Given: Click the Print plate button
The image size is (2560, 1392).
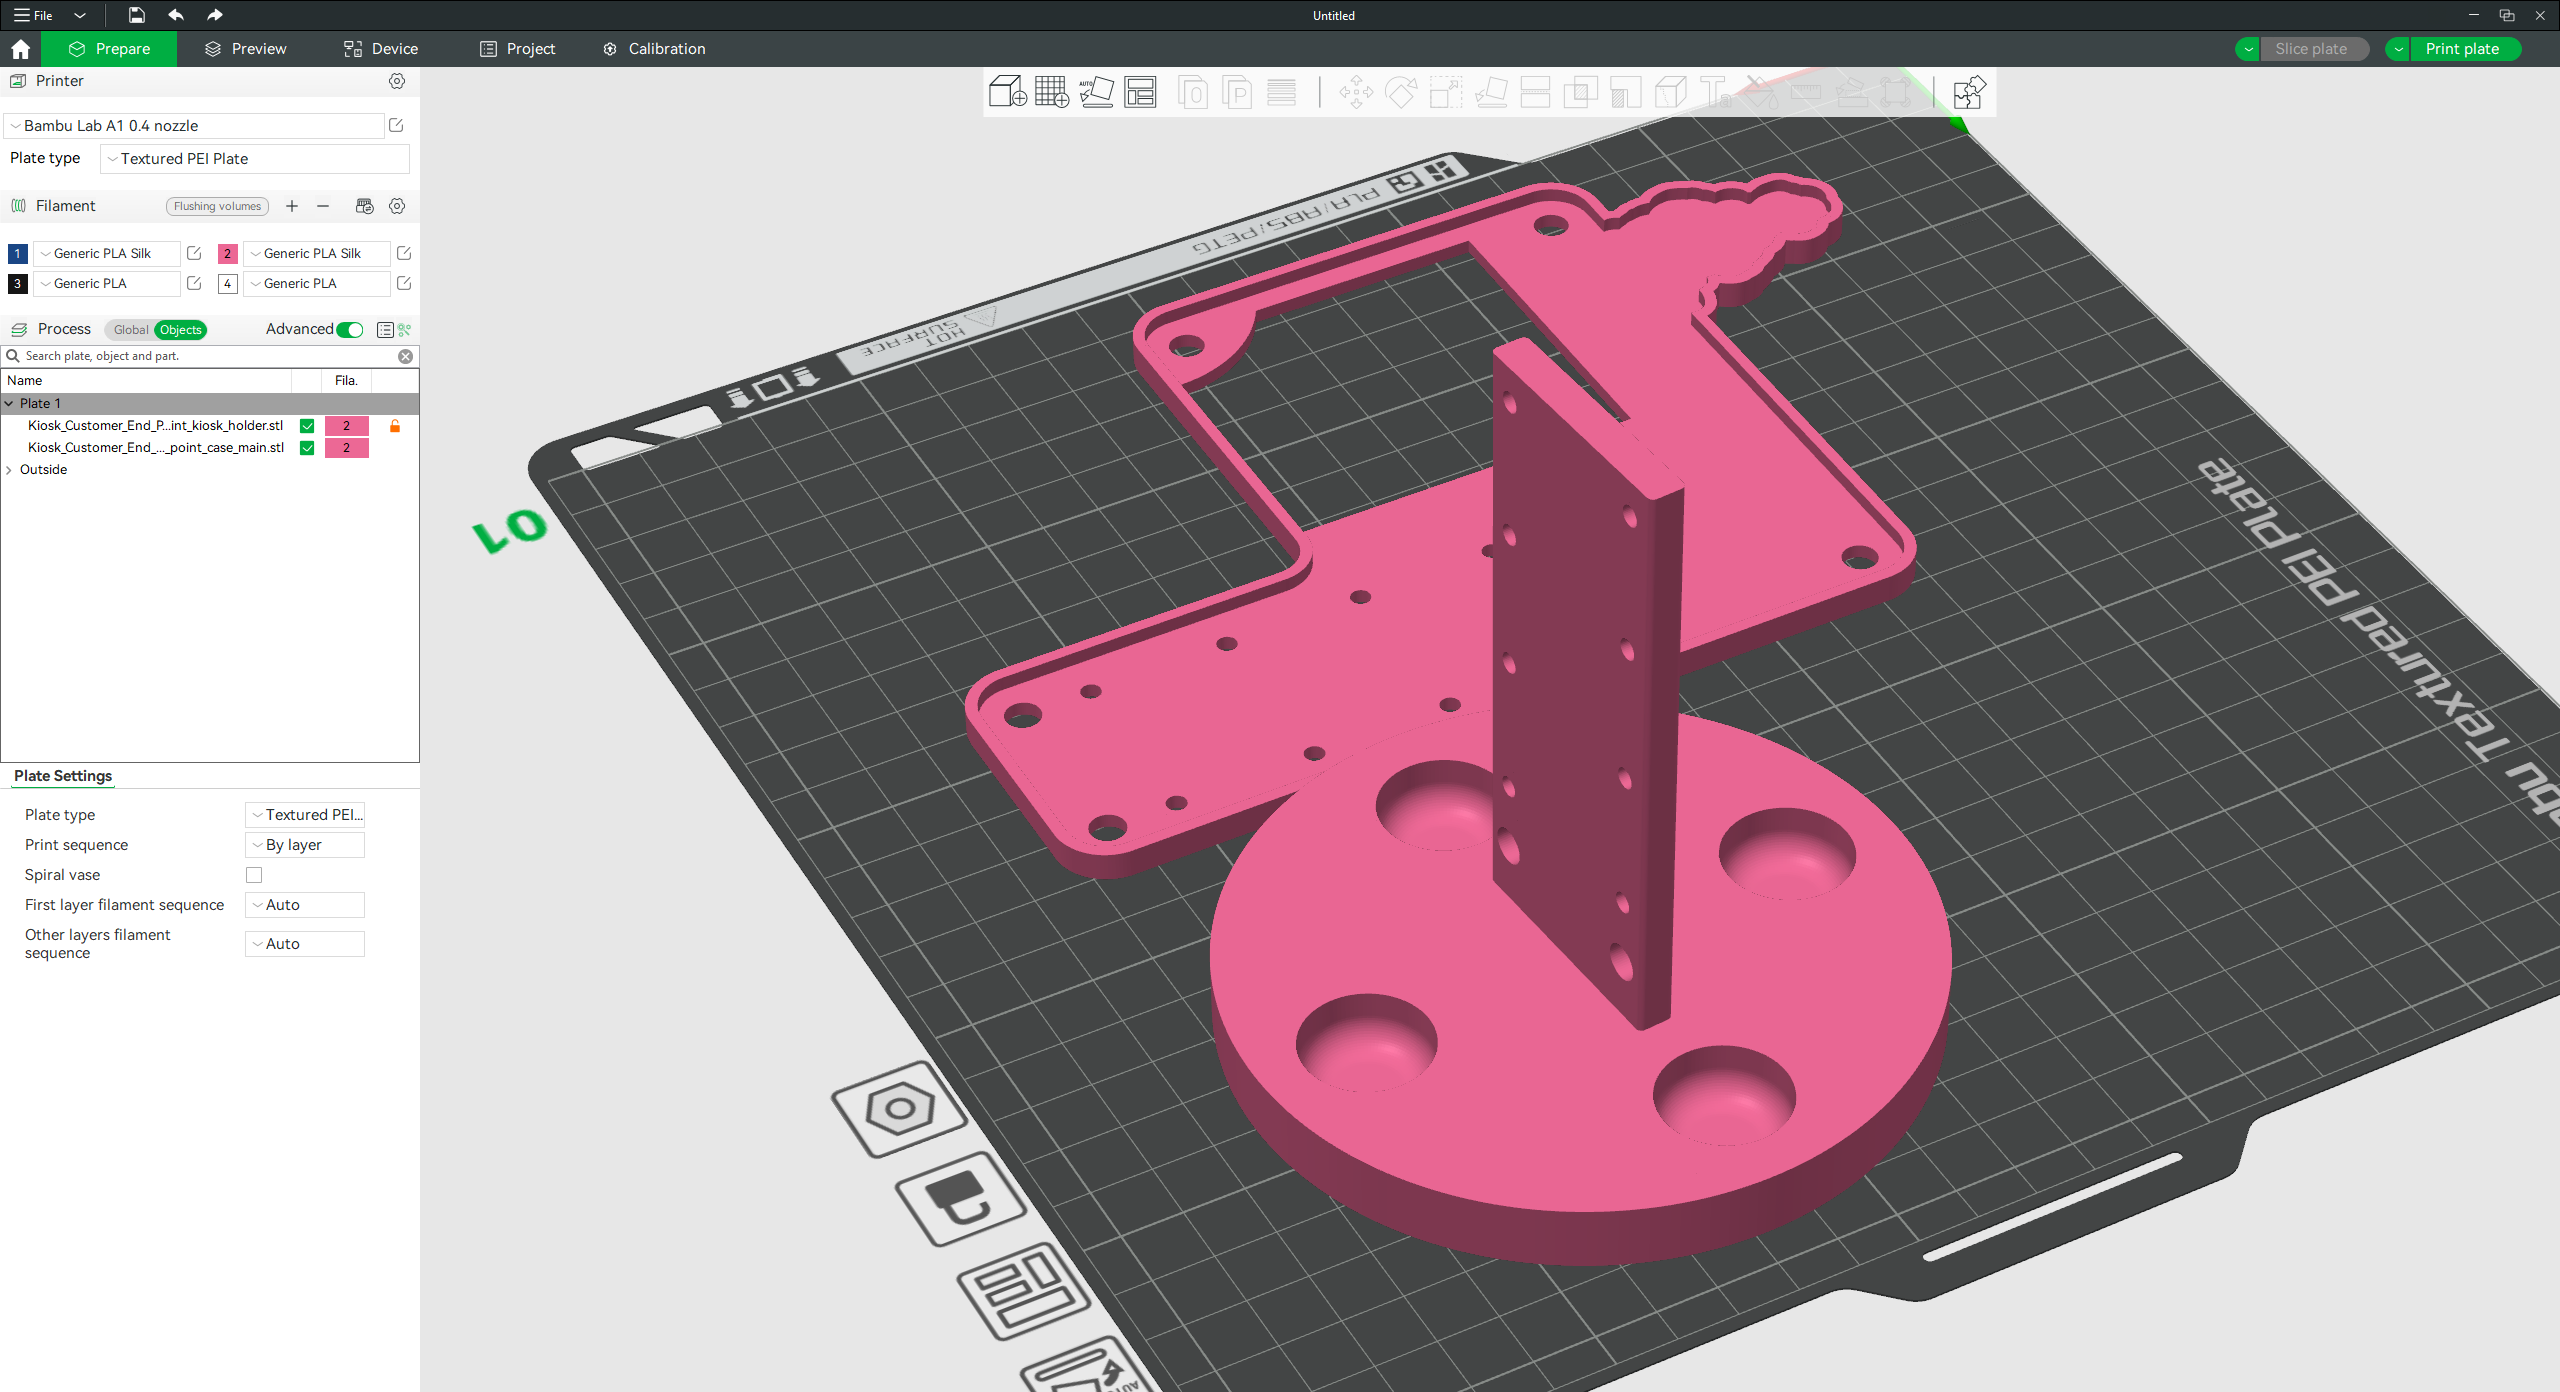Looking at the screenshot, I should coord(2461,49).
